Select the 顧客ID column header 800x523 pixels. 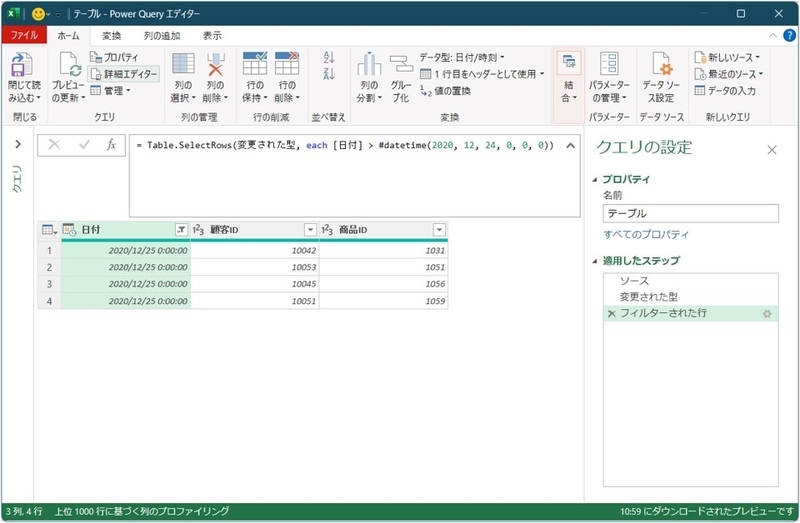pyautogui.click(x=255, y=230)
